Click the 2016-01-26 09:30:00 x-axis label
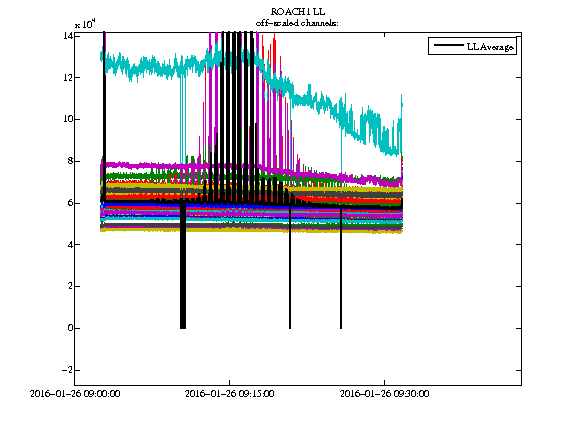576x432 pixels. coord(384,394)
